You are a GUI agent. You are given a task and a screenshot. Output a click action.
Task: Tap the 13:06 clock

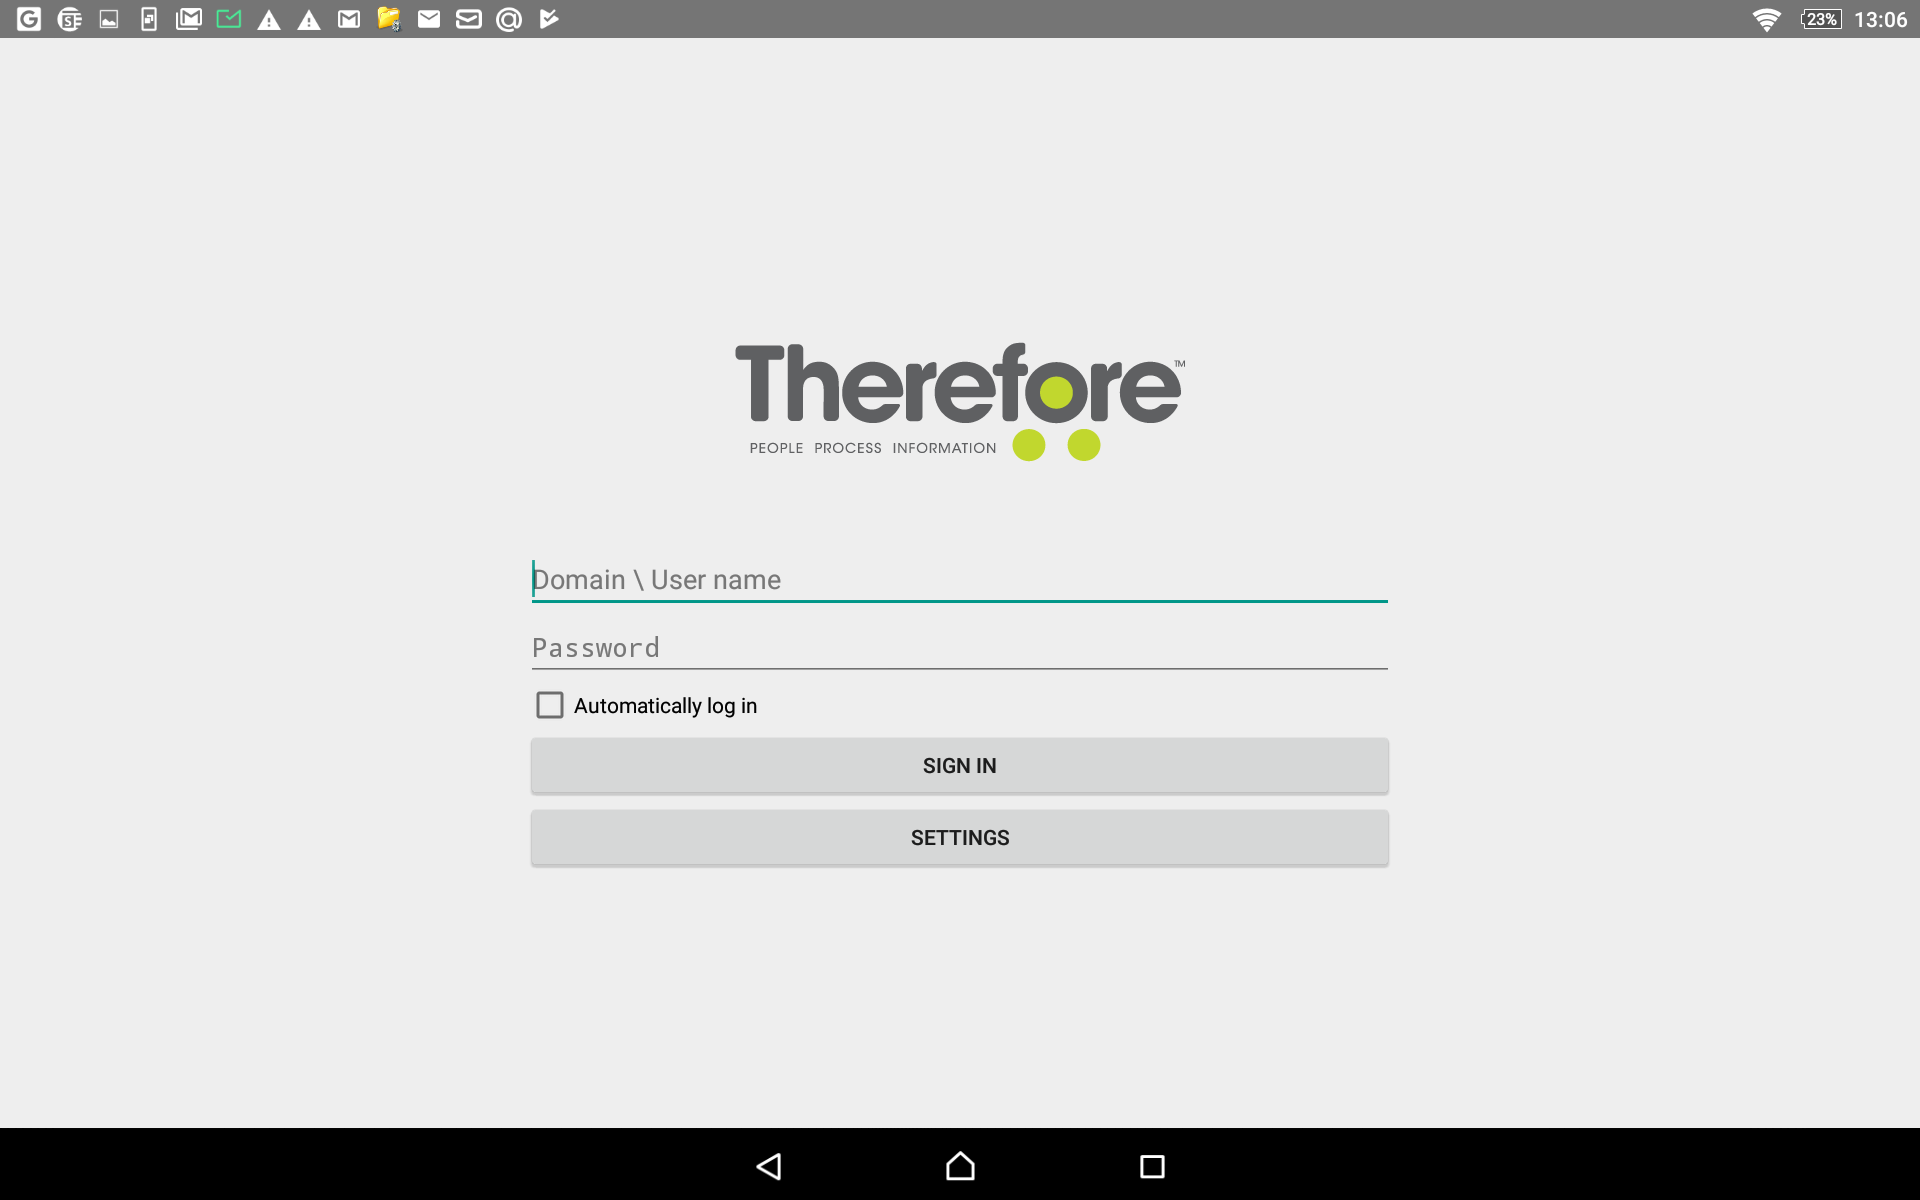click(1880, 20)
